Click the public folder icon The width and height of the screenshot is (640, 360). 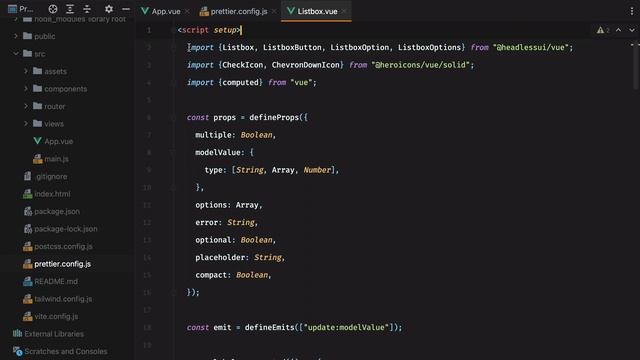(x=27, y=36)
